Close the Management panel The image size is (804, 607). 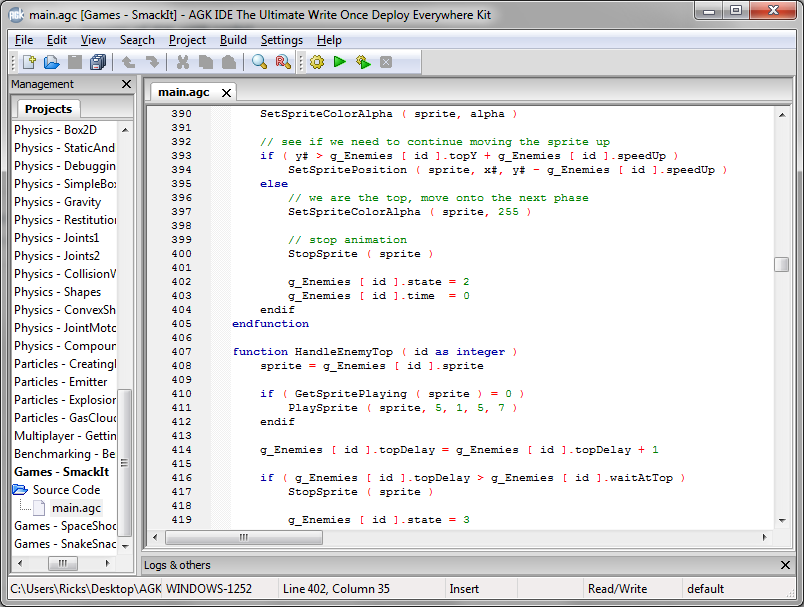(x=126, y=84)
